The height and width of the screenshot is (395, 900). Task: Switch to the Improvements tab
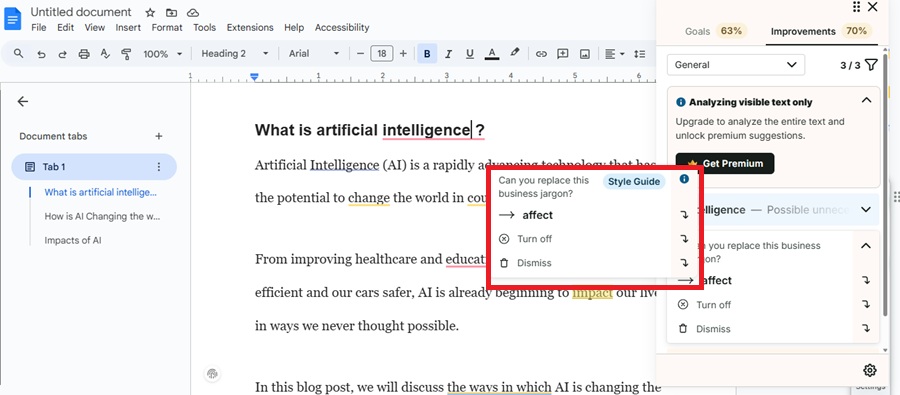[821, 31]
